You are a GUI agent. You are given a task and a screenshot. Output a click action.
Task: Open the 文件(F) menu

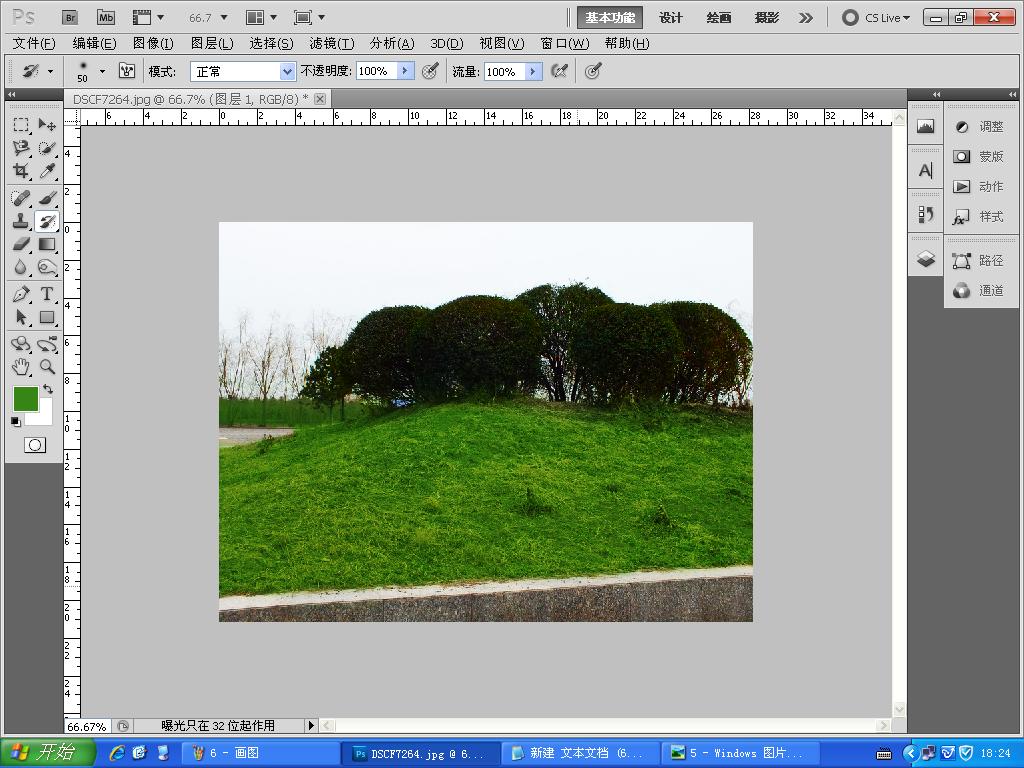tap(34, 43)
